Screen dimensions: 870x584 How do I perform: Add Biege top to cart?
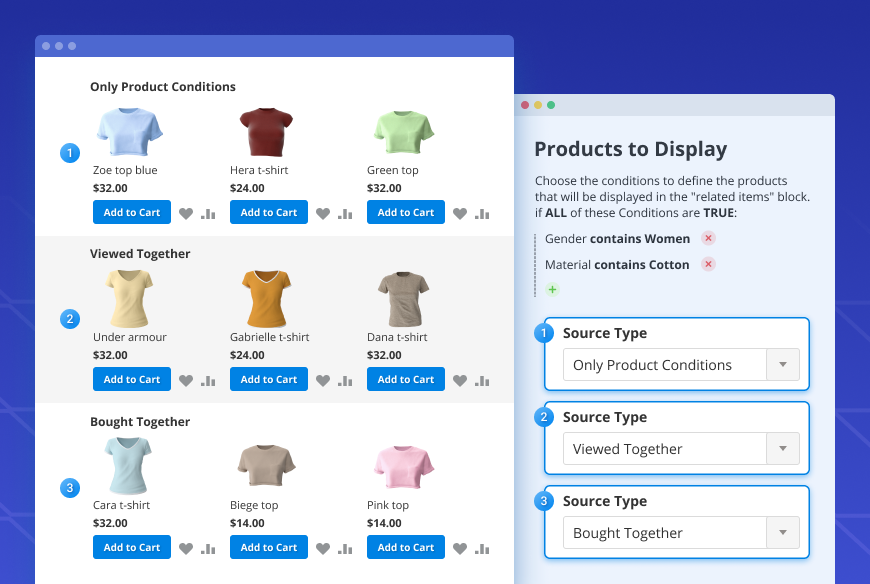click(x=268, y=547)
